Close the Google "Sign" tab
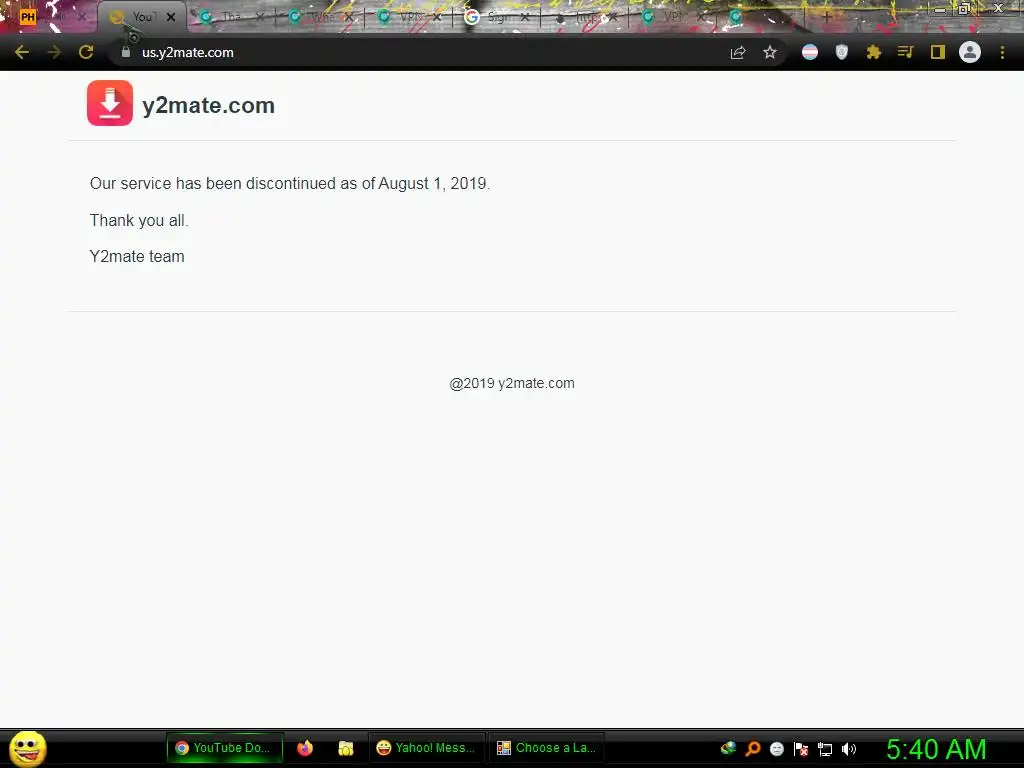The width and height of the screenshot is (1024, 768). 525,17
